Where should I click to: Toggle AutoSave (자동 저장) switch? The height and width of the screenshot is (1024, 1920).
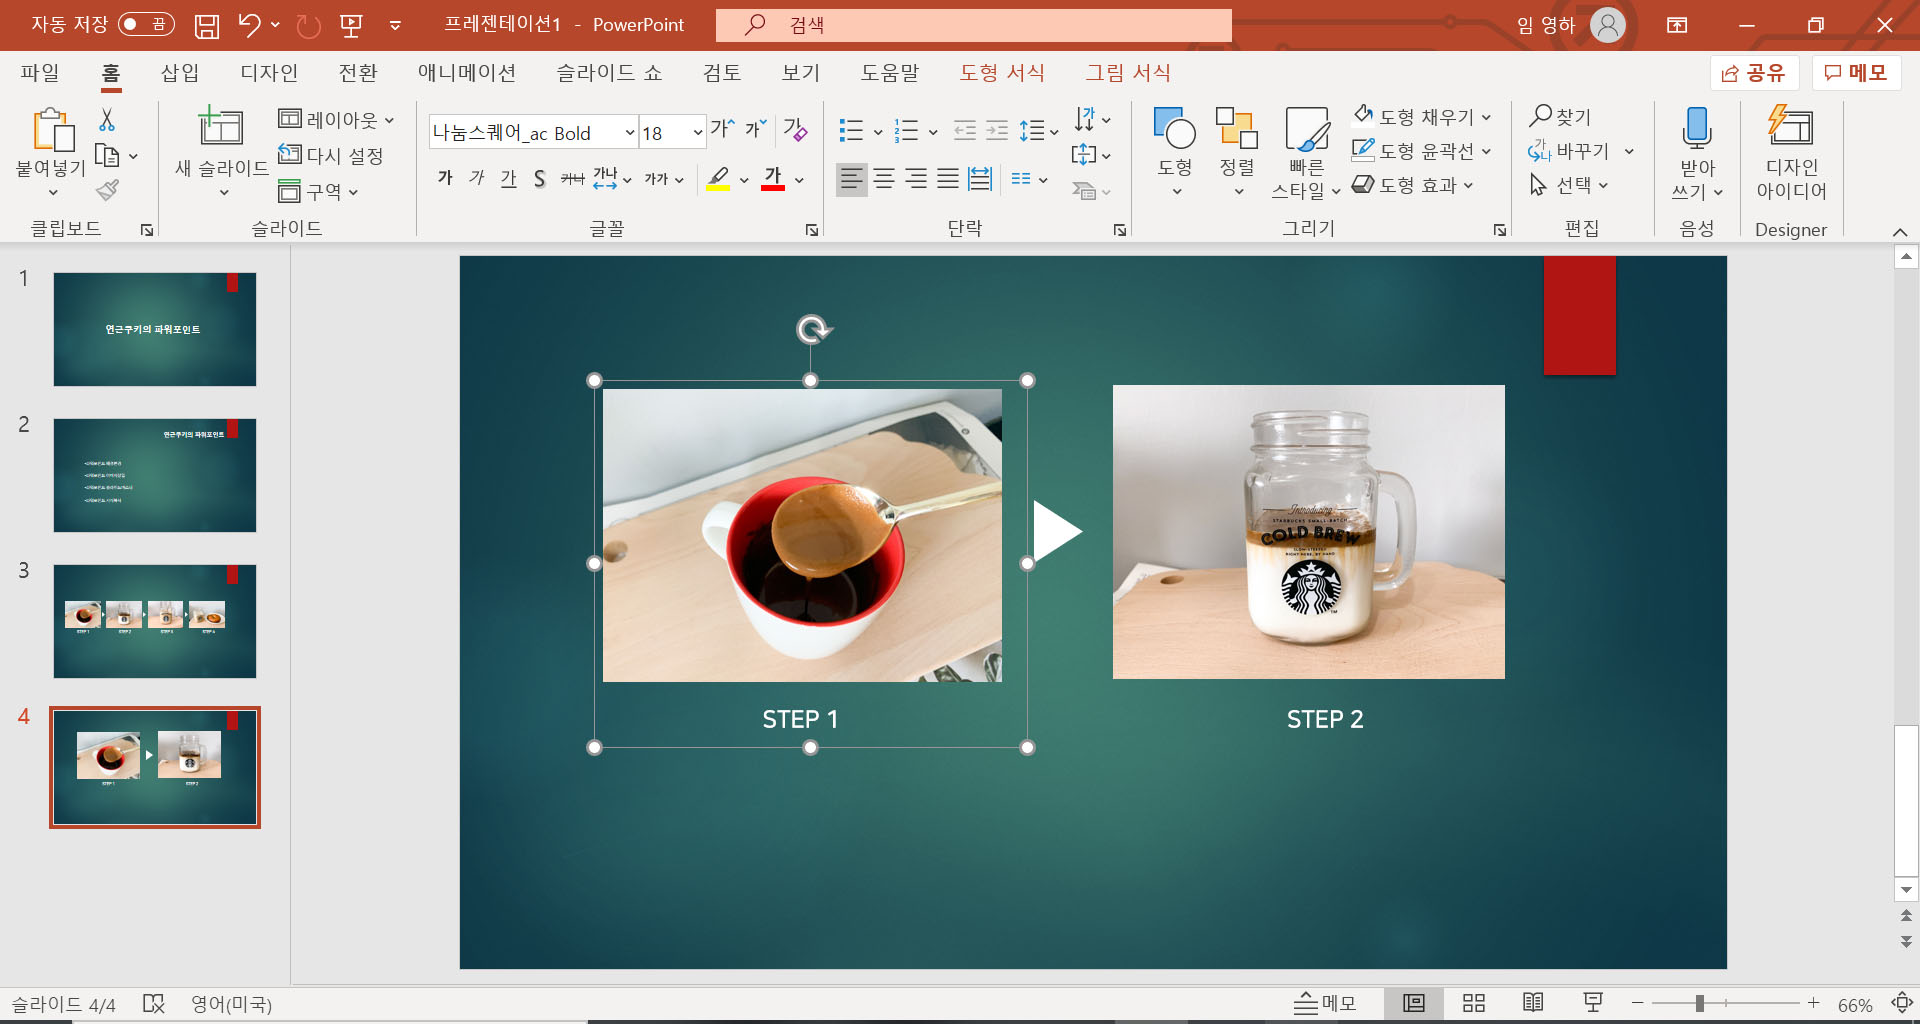click(x=146, y=24)
